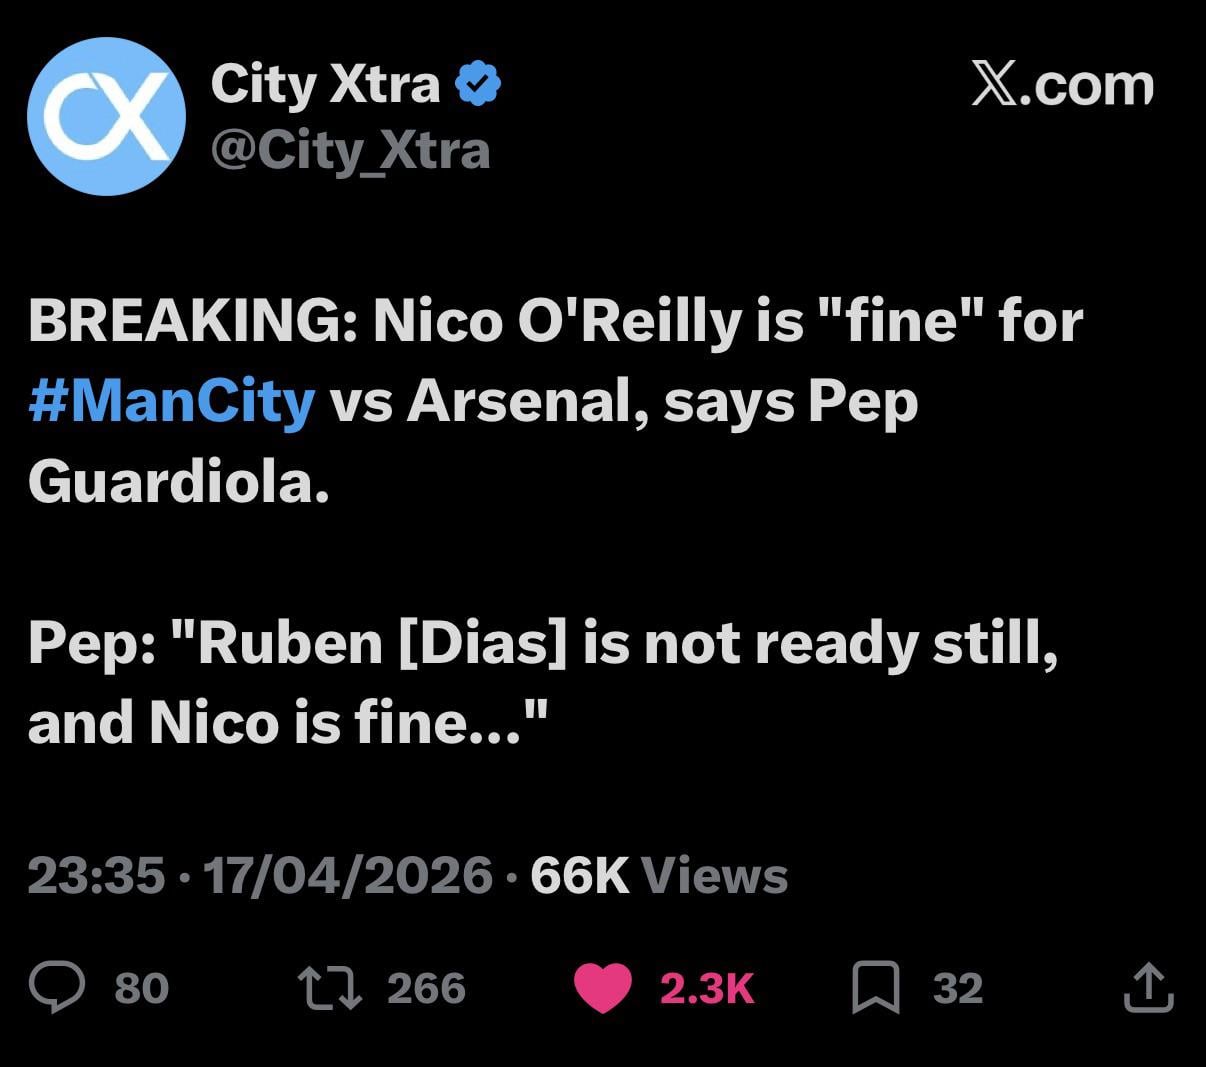Click the 17/04/2026 post date
This screenshot has height=1067, width=1206.
[347, 875]
